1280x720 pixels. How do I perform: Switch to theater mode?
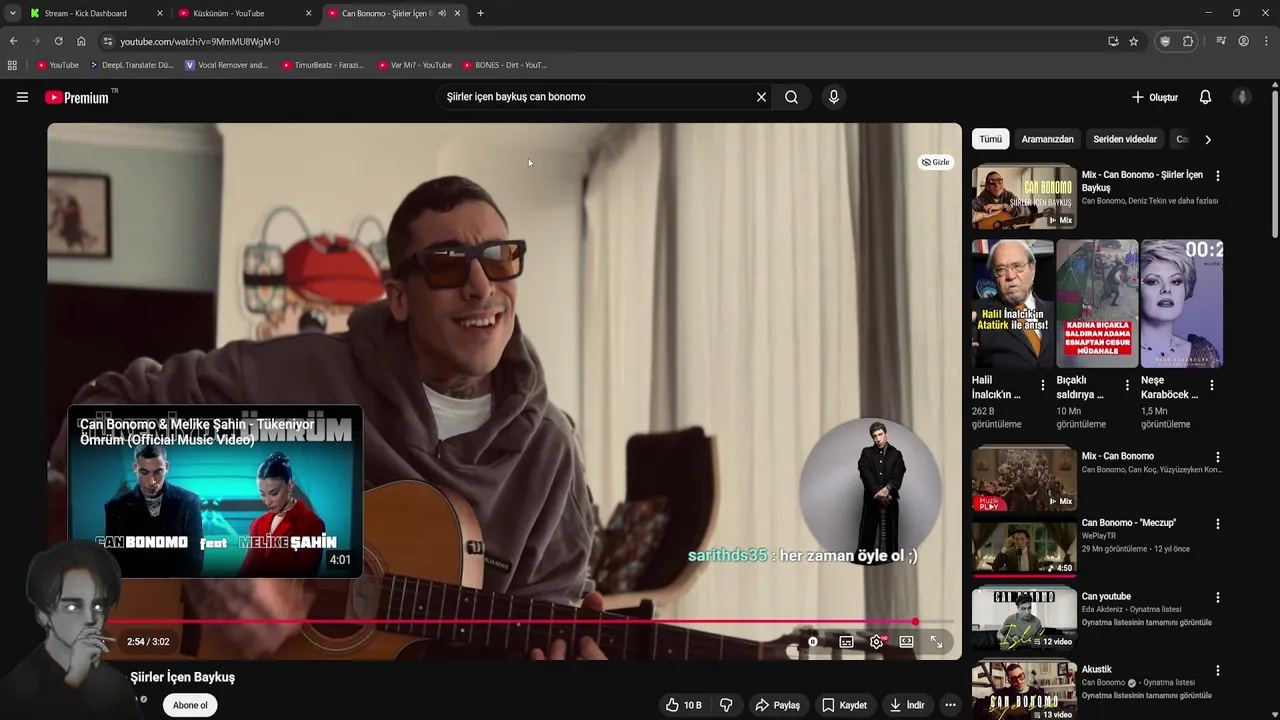[906, 642]
